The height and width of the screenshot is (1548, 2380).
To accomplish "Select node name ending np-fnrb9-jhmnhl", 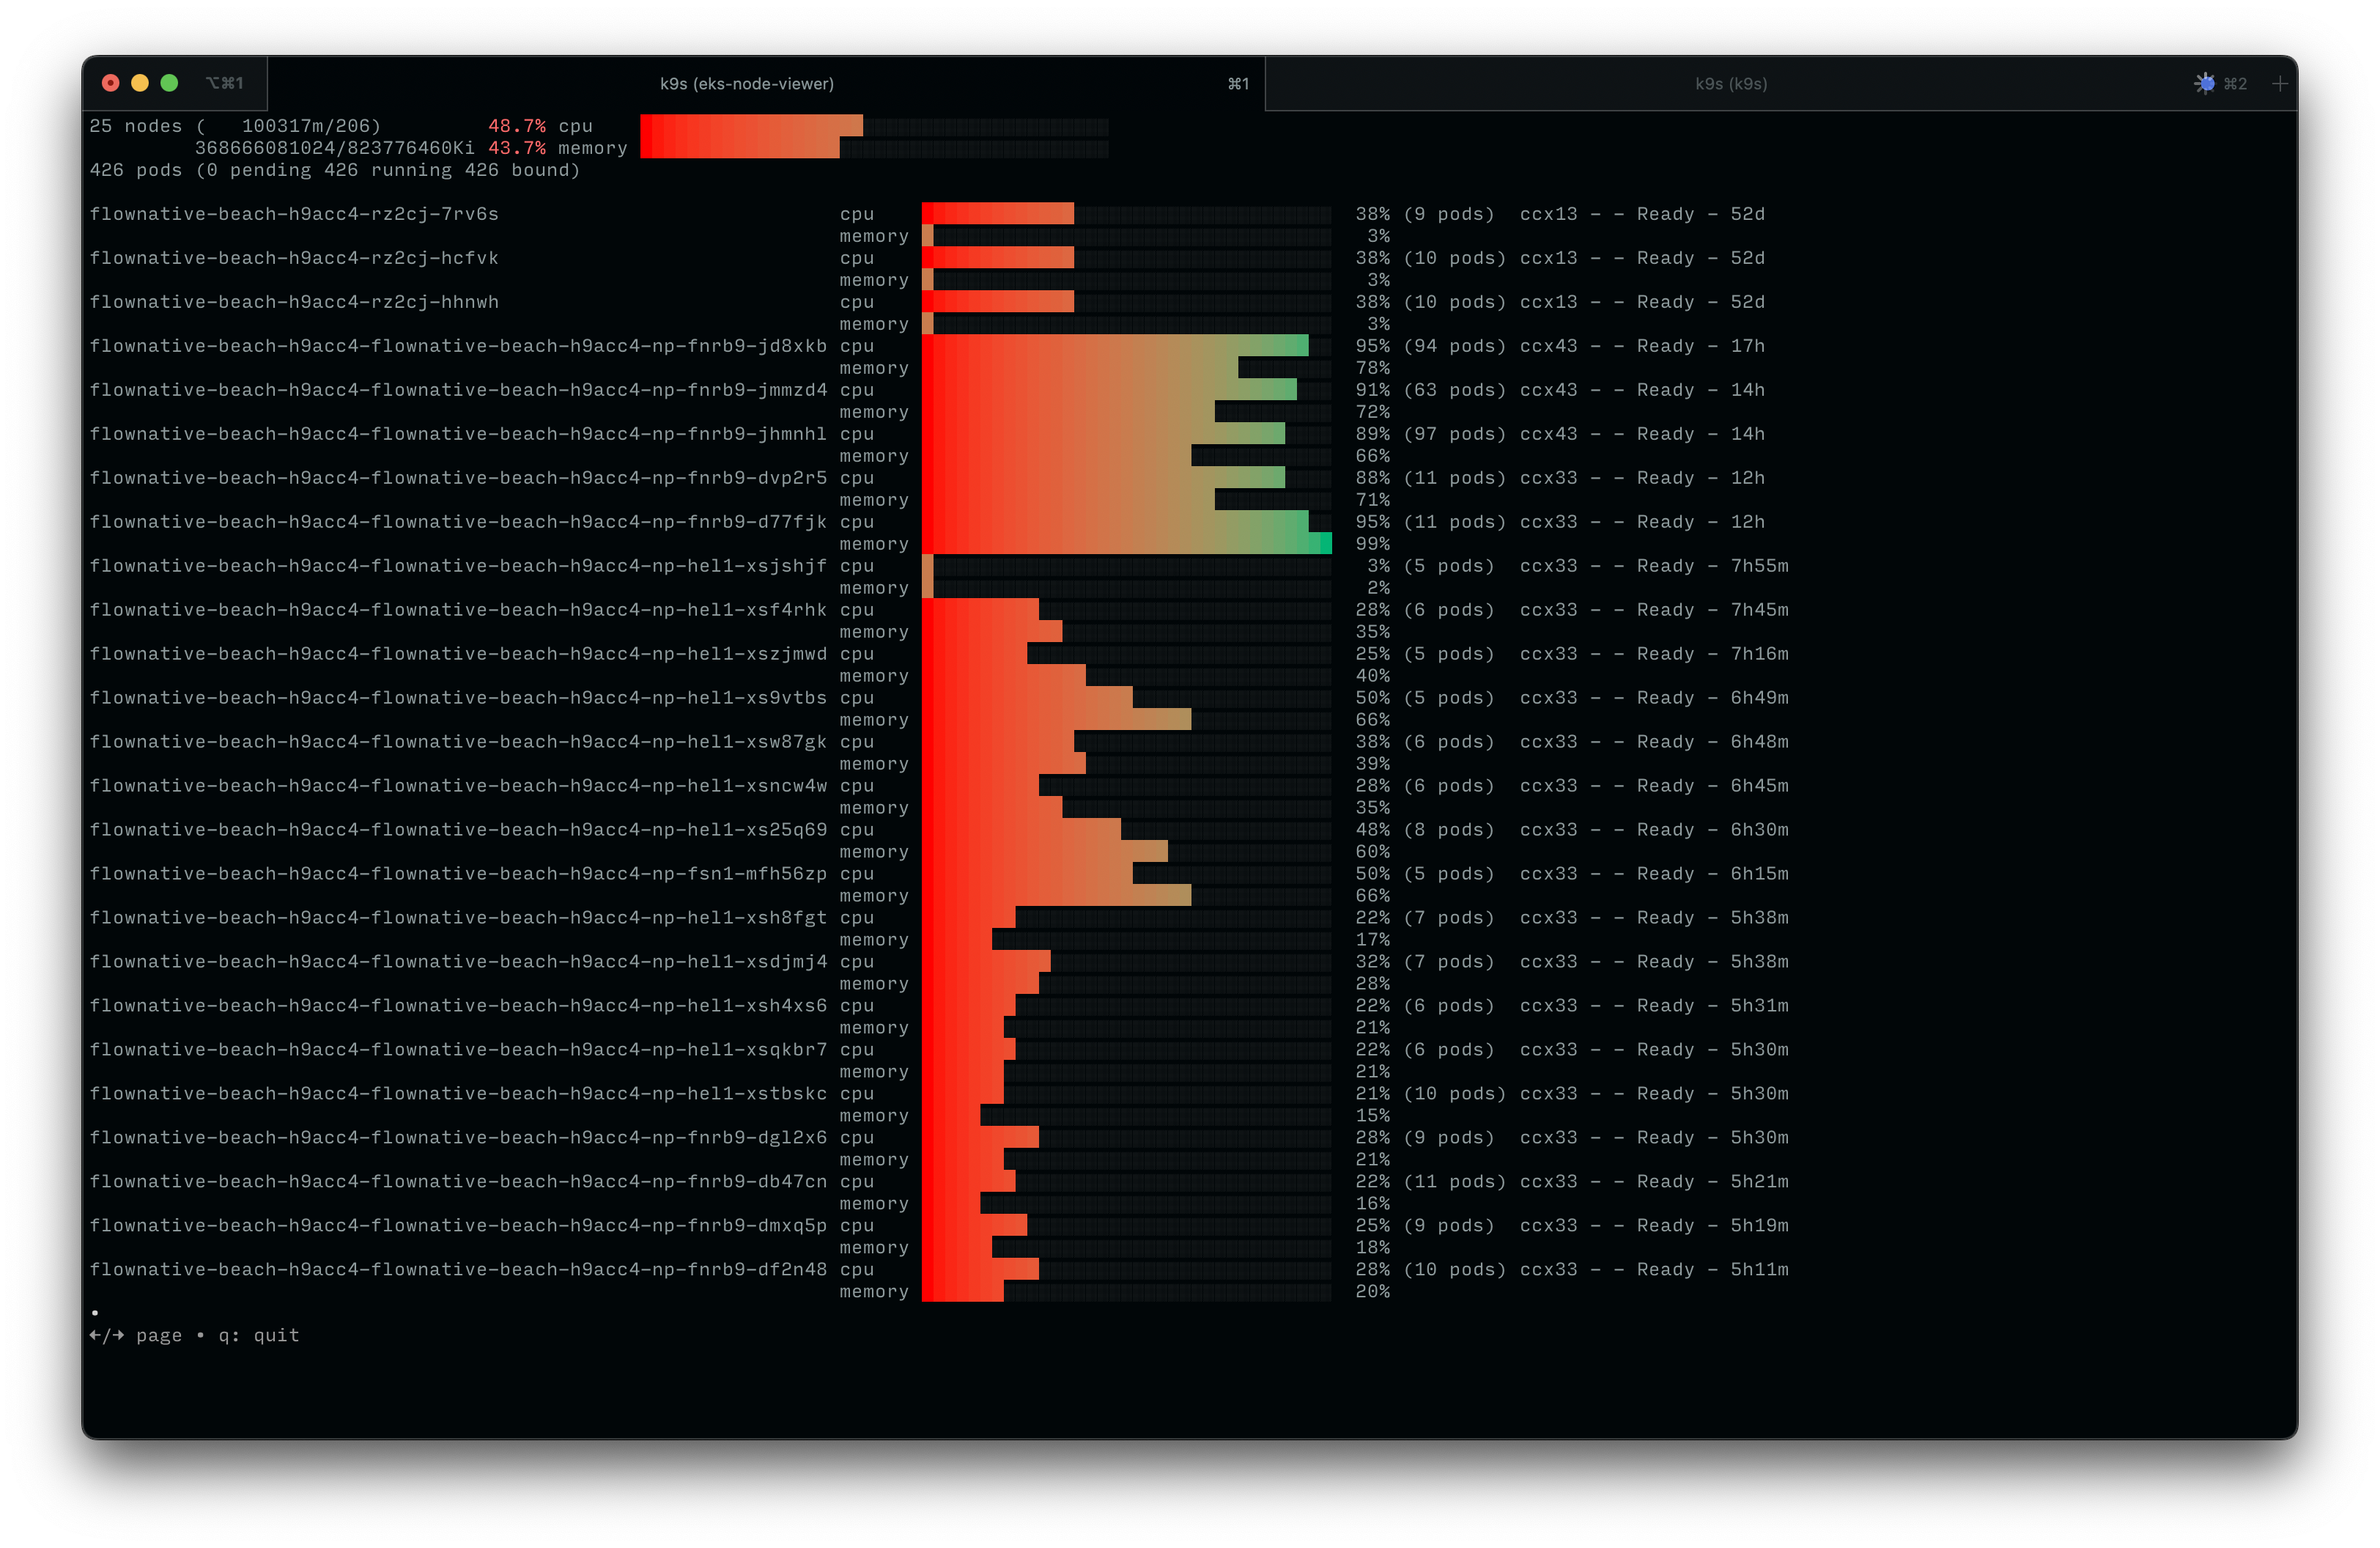I will (x=458, y=434).
